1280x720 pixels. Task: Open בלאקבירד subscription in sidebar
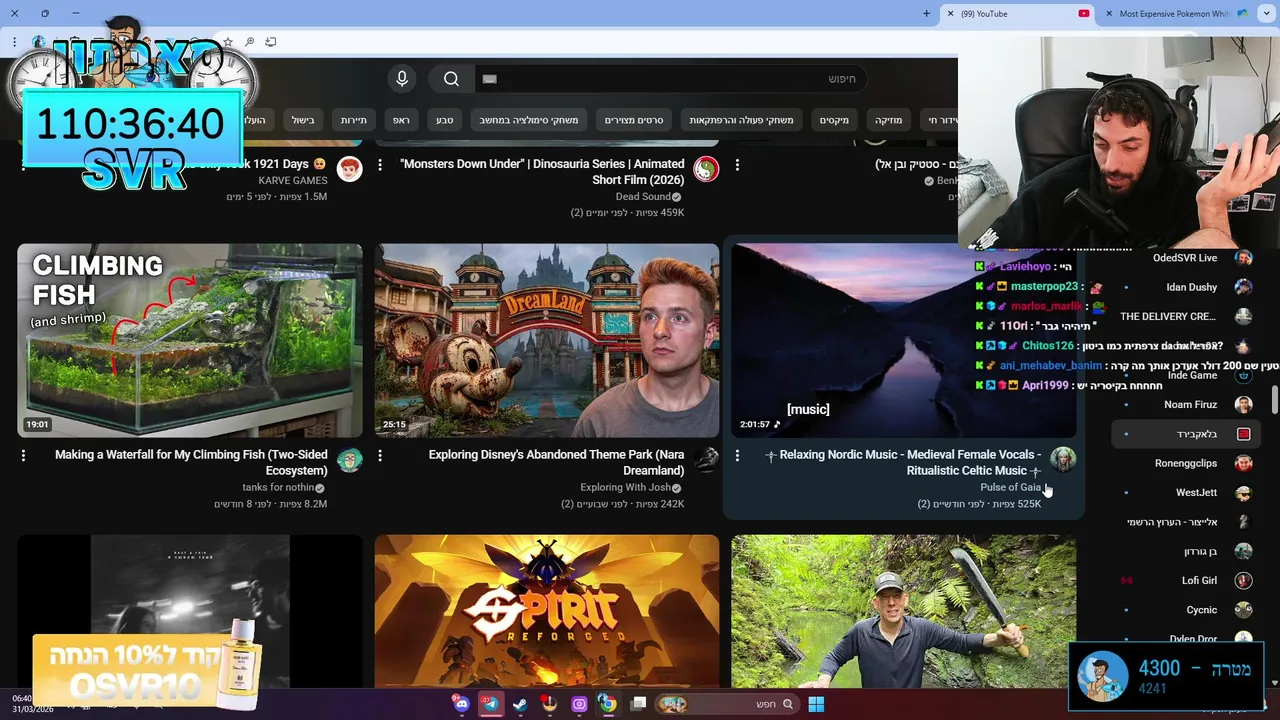(x=1185, y=434)
